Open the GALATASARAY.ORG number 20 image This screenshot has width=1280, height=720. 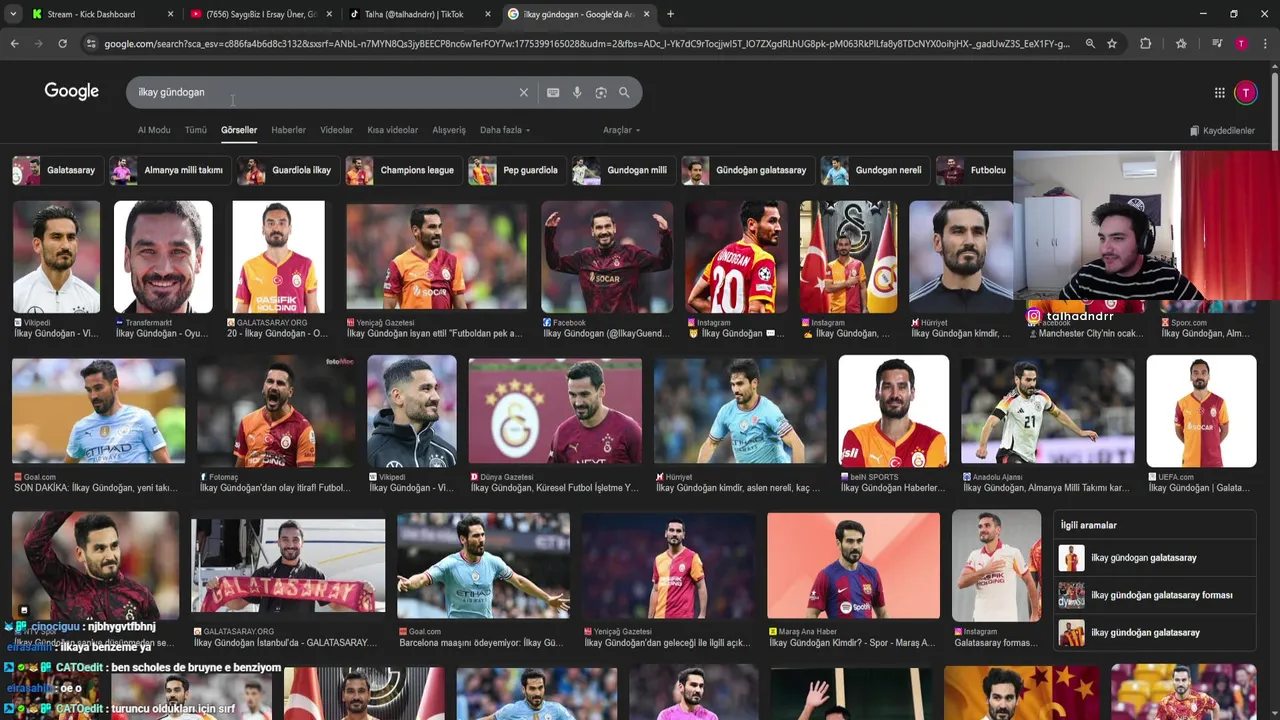(278, 257)
